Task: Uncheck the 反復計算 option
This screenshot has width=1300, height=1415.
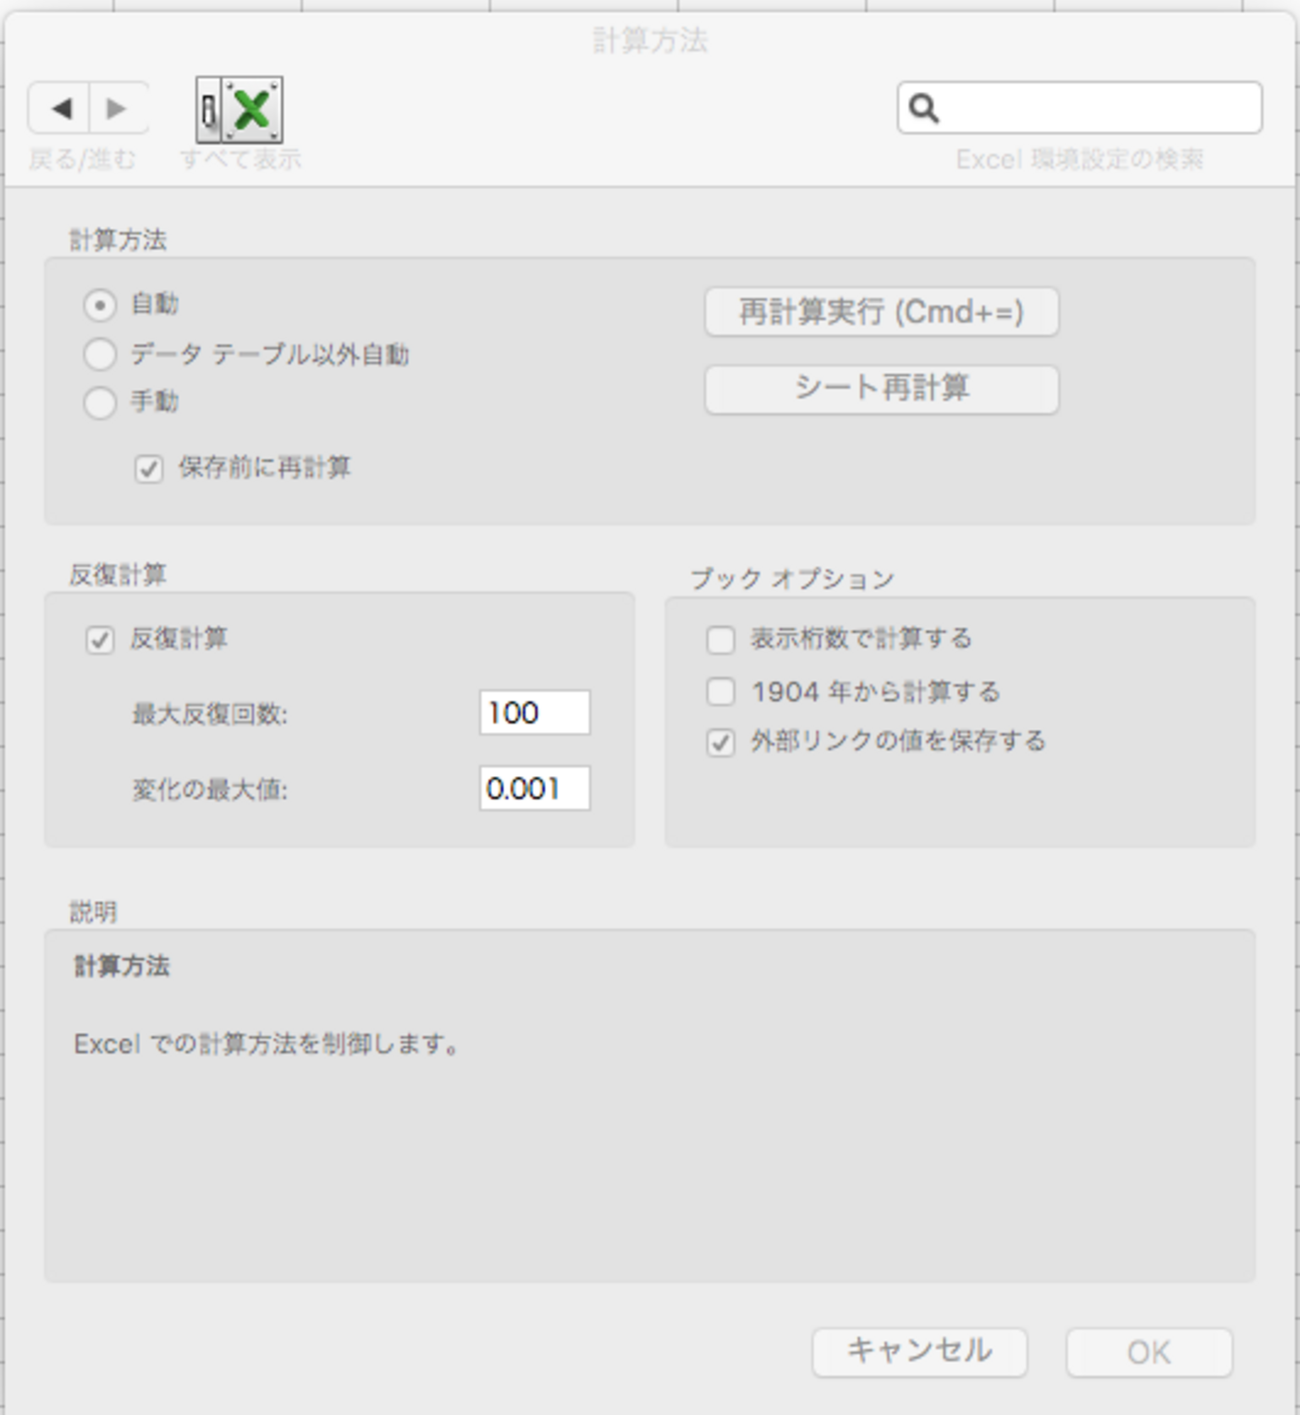Action: click(x=97, y=638)
